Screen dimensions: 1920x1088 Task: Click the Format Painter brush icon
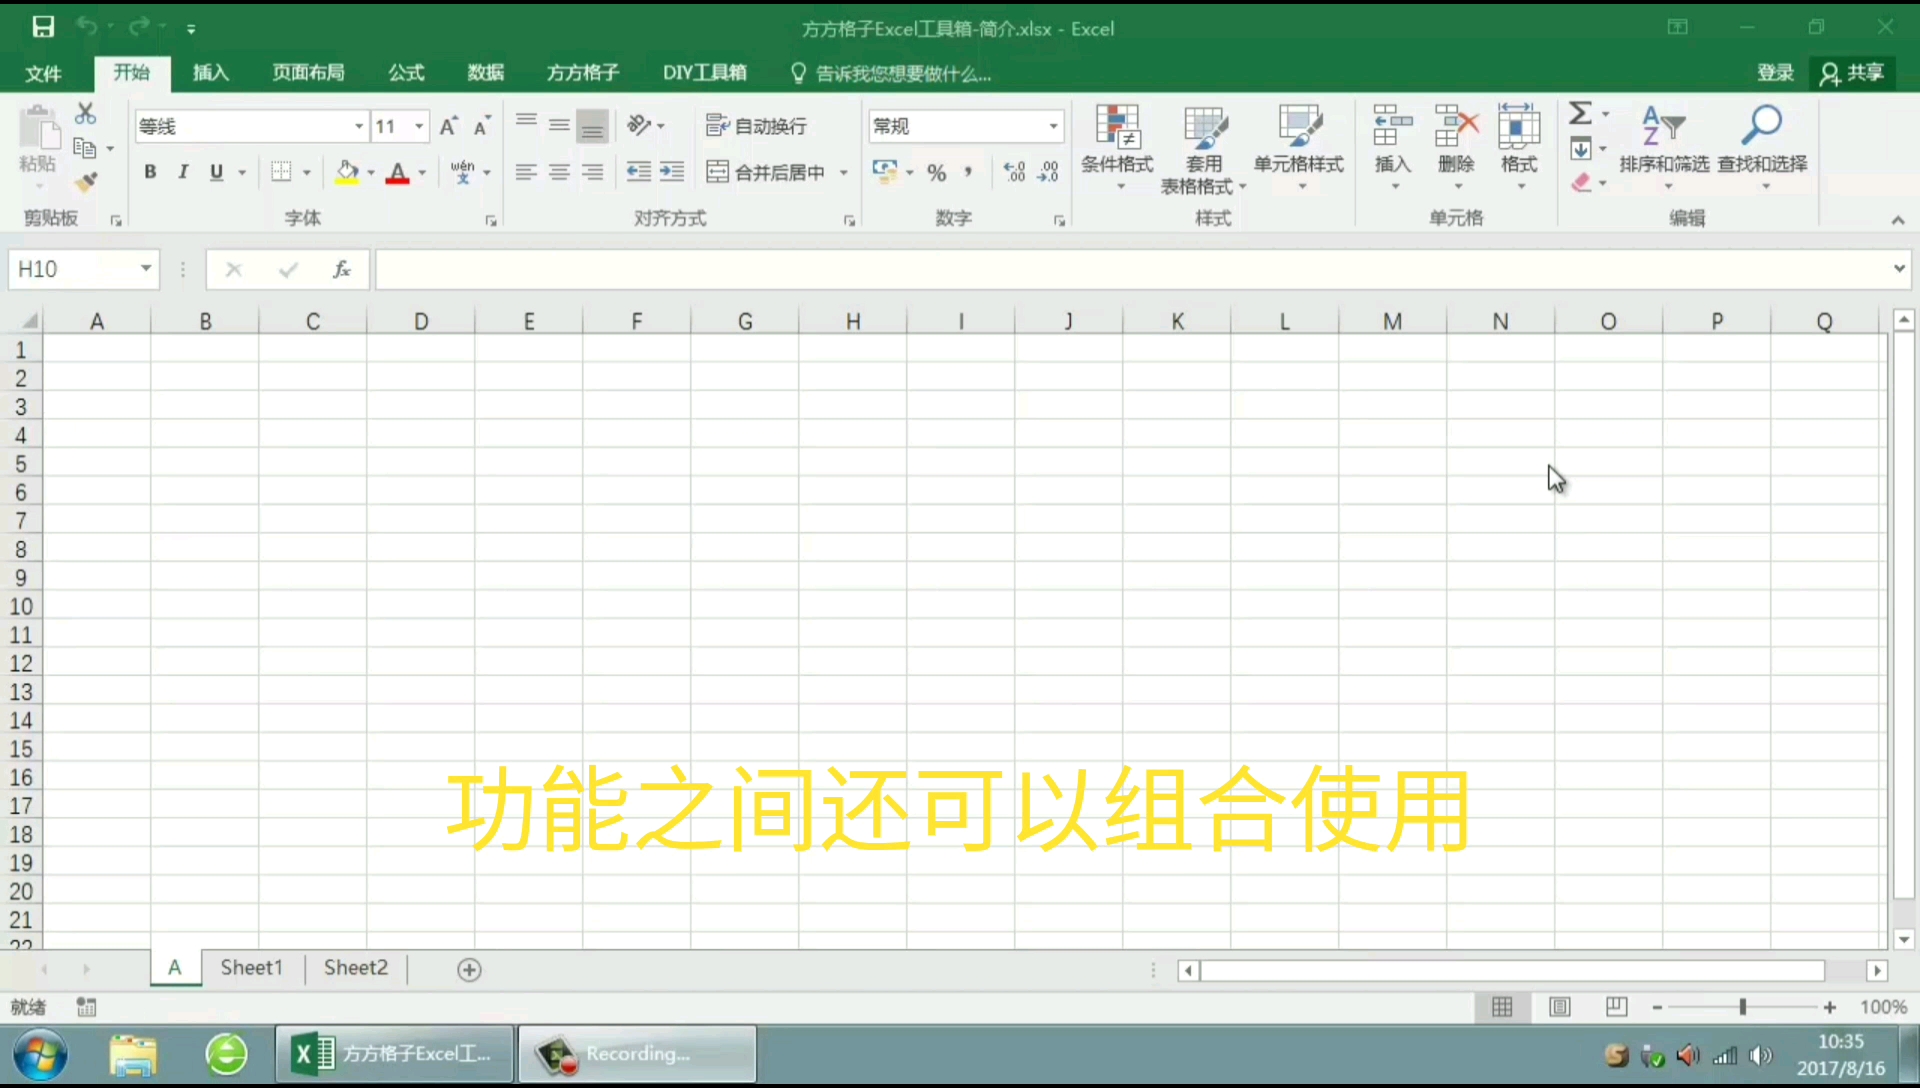pos(86,182)
